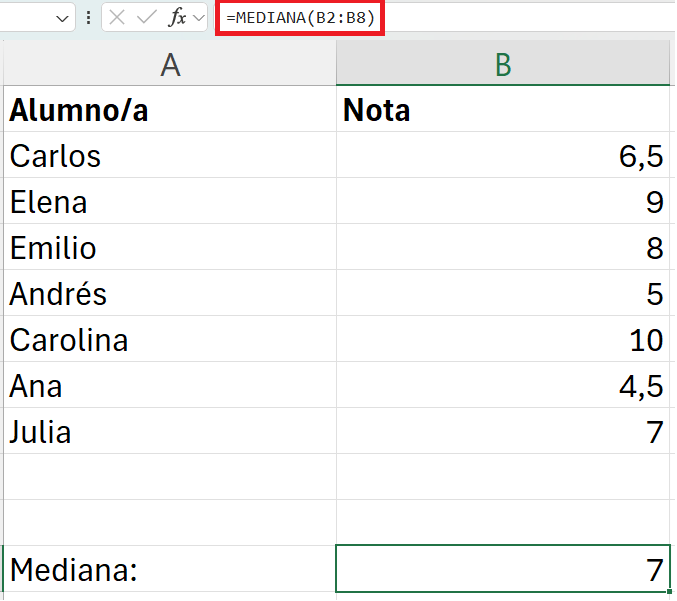Select Carlos's grade cell 6,5
This screenshot has width=677, height=601.
pyautogui.click(x=503, y=155)
